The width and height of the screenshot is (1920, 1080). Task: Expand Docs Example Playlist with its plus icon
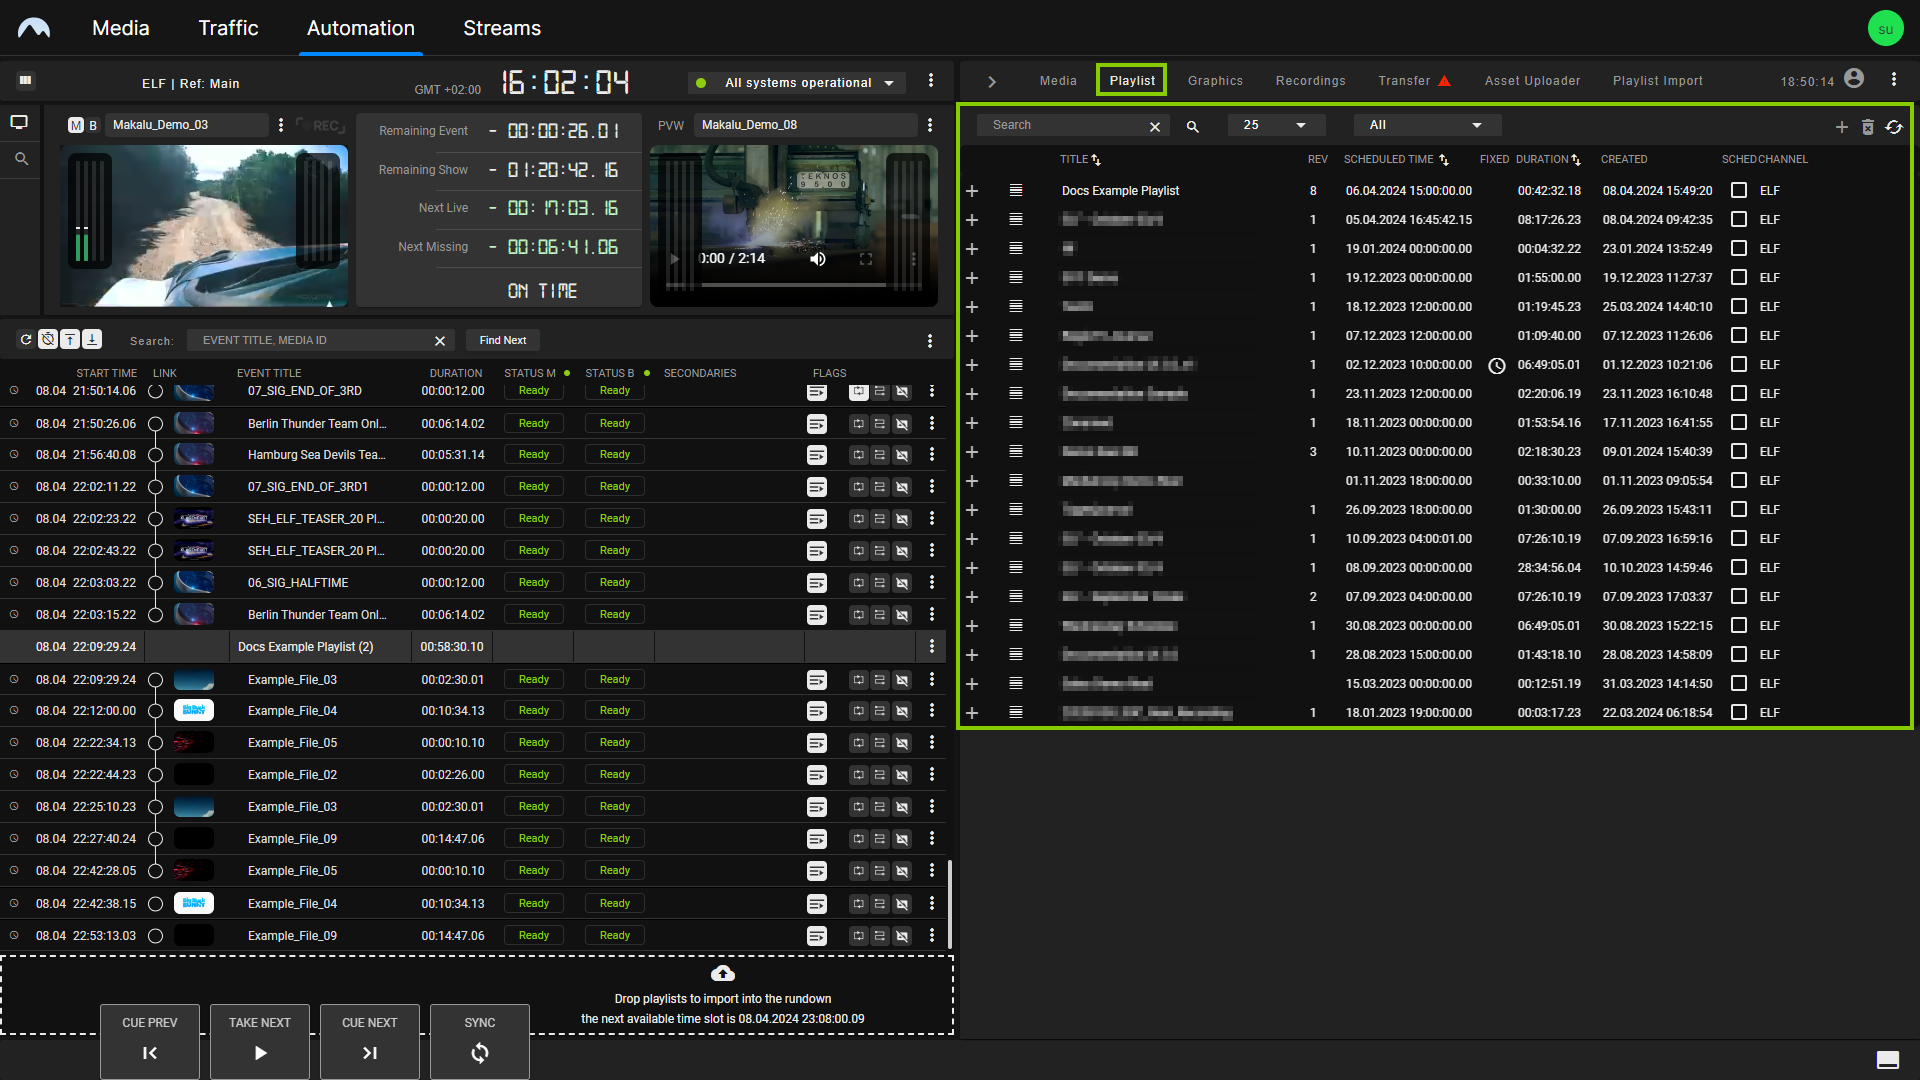coord(972,190)
